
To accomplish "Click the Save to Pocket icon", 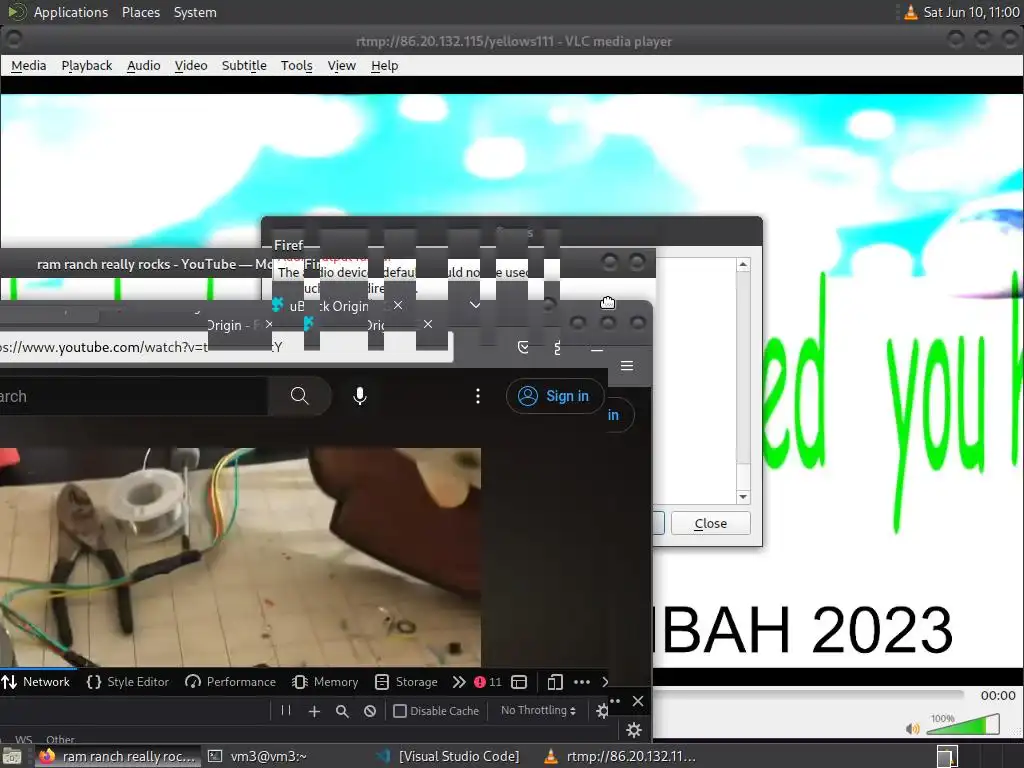I will 524,347.
